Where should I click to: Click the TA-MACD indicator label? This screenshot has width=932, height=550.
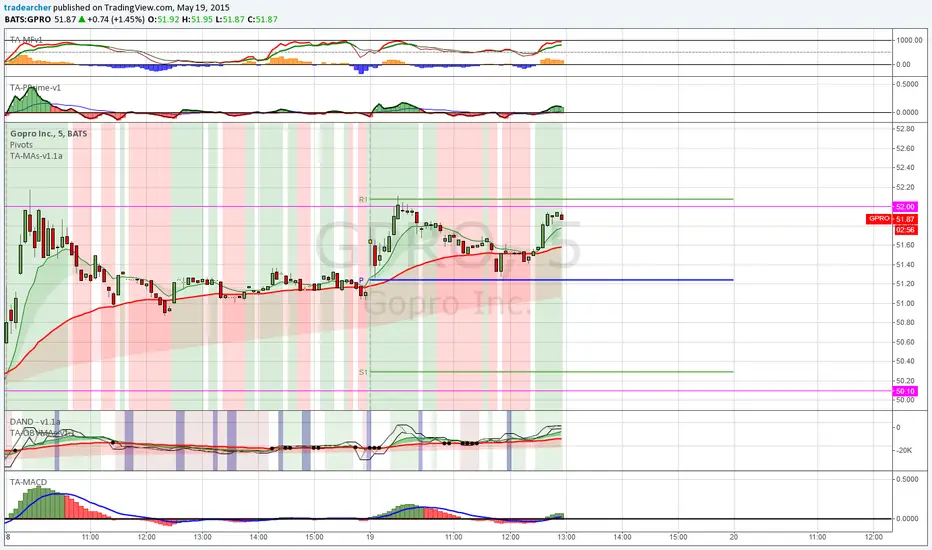click(x=28, y=482)
